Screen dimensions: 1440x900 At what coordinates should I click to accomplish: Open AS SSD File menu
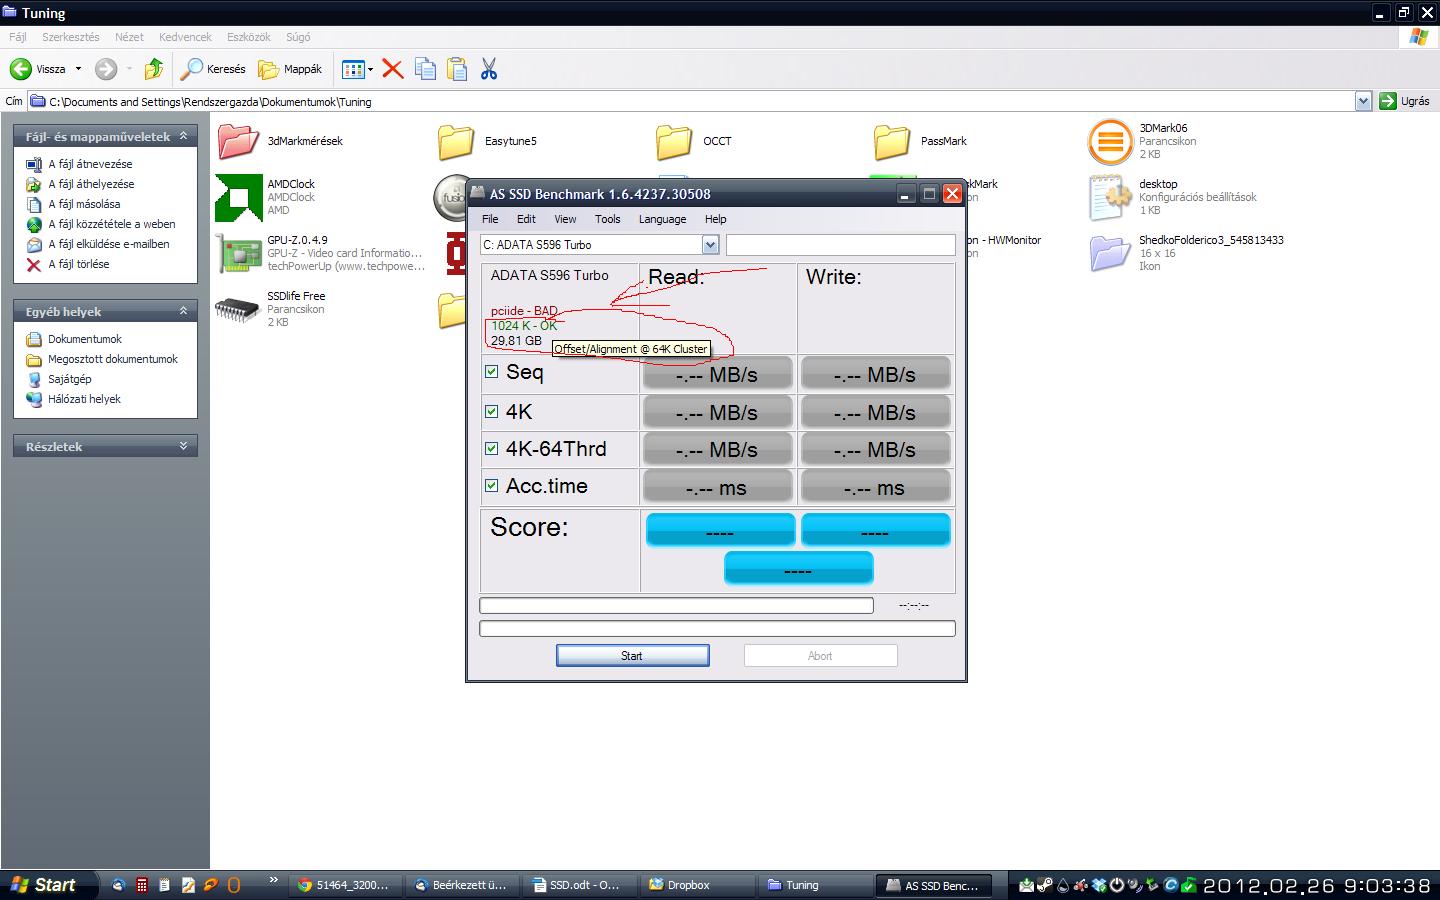(x=490, y=219)
